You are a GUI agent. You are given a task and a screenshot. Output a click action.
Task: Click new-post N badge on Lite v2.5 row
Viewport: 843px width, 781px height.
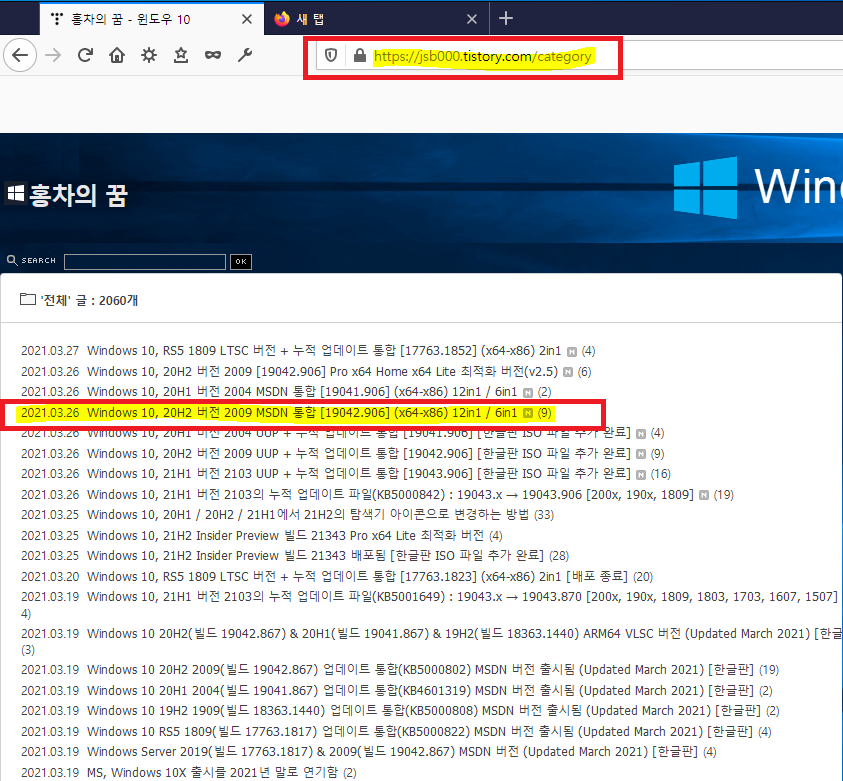pyautogui.click(x=568, y=372)
